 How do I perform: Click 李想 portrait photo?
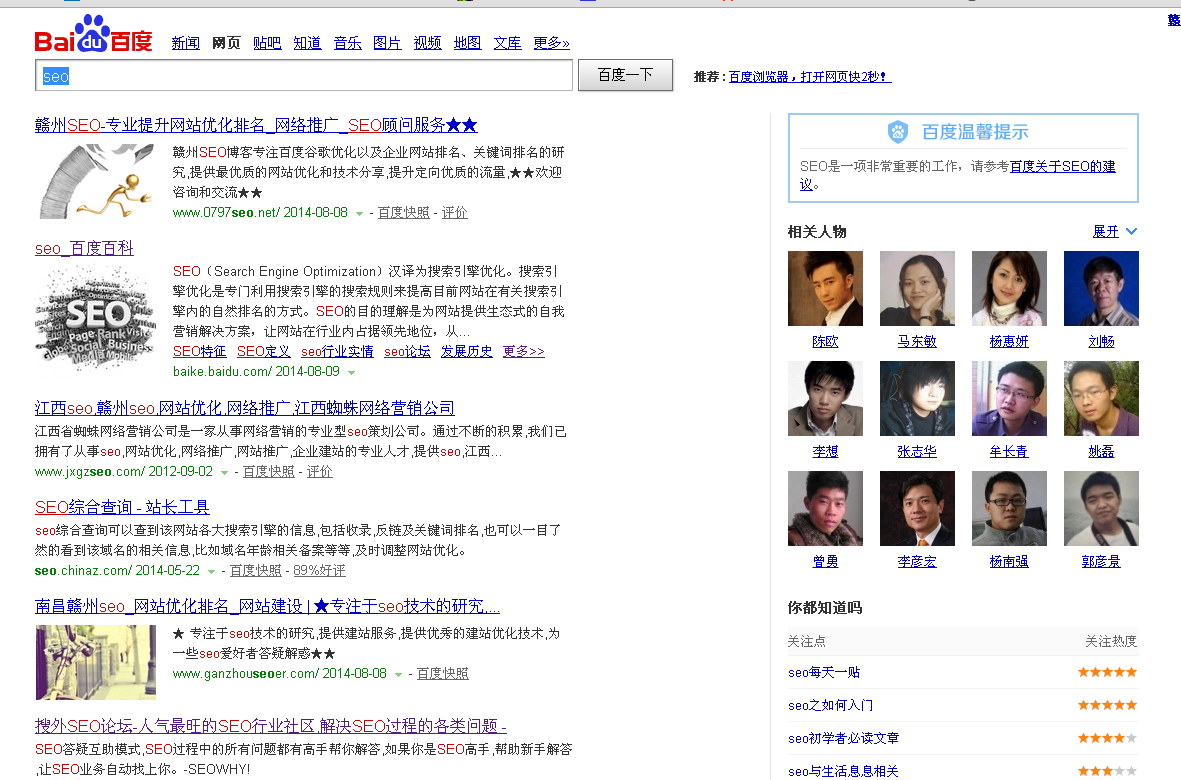pyautogui.click(x=825, y=398)
